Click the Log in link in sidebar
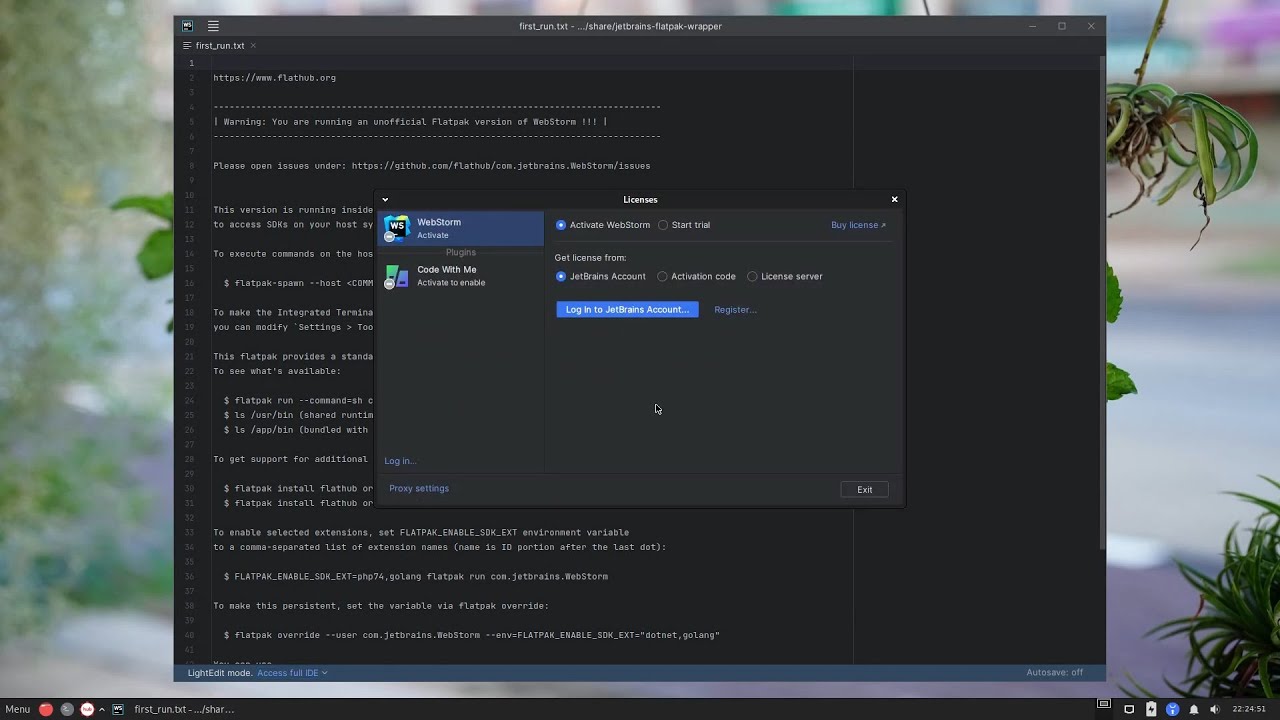This screenshot has width=1280, height=720. point(400,461)
